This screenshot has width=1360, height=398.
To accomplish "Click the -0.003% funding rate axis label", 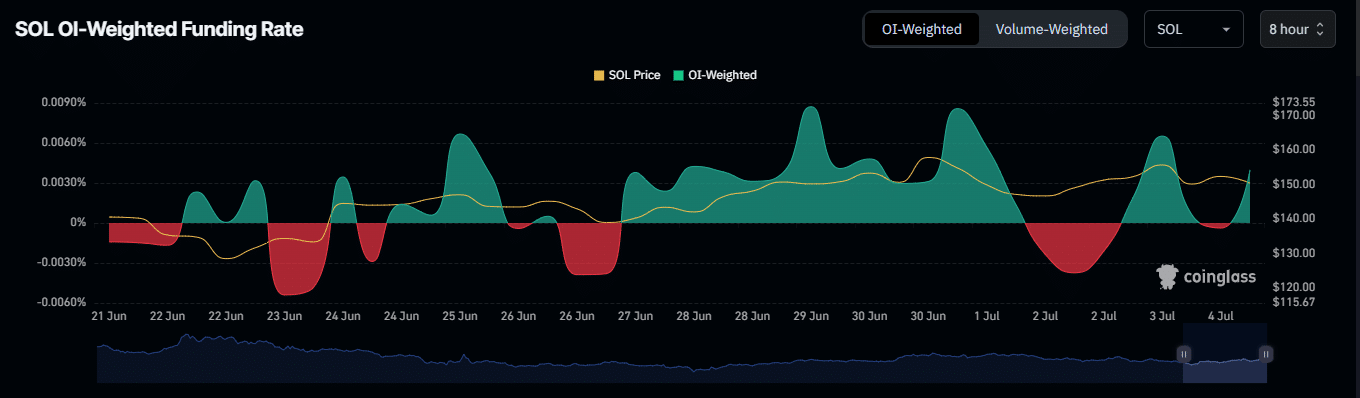I will 62,263.
